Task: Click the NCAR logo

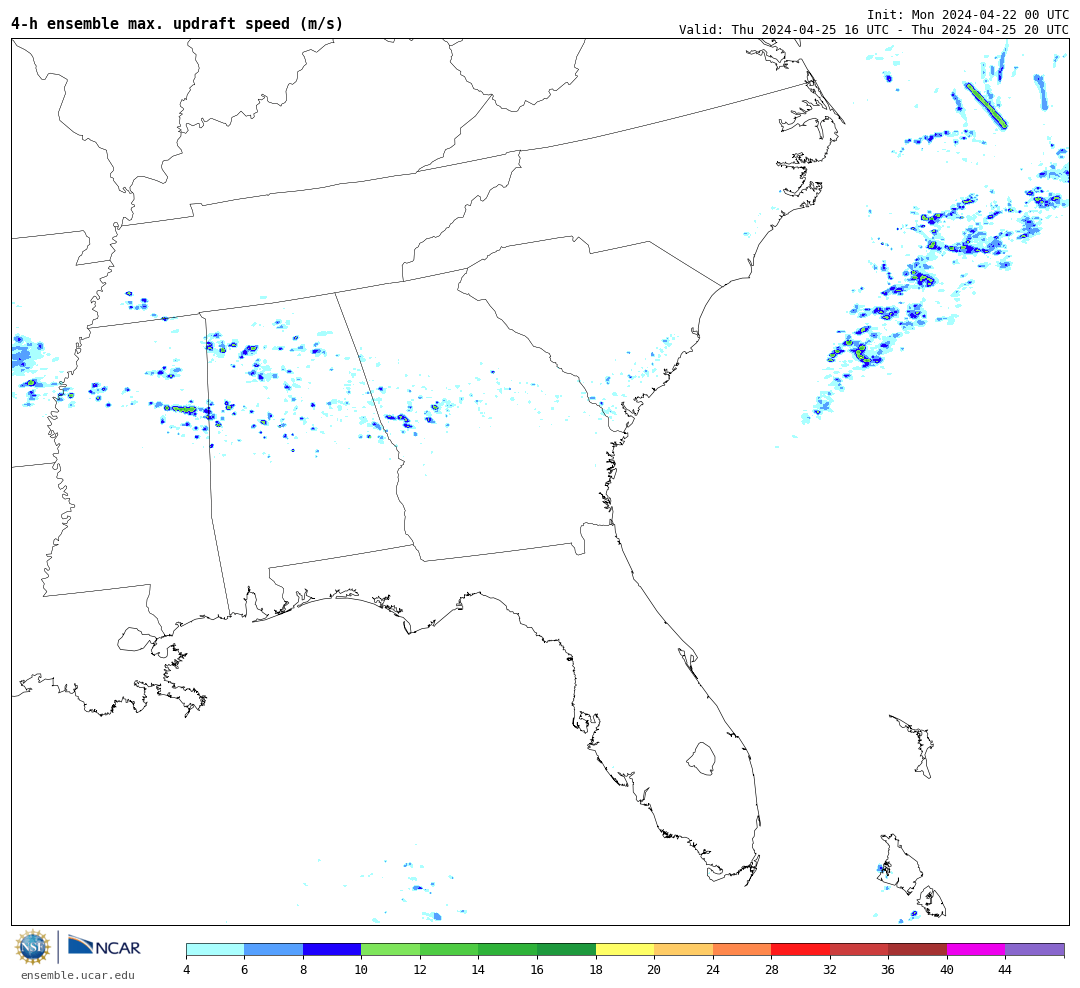Action: 104,946
